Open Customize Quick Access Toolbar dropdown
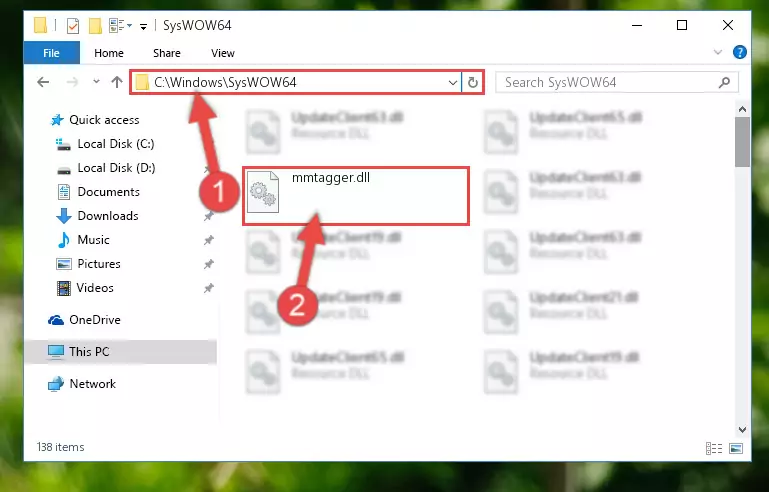 pyautogui.click(x=143, y=26)
